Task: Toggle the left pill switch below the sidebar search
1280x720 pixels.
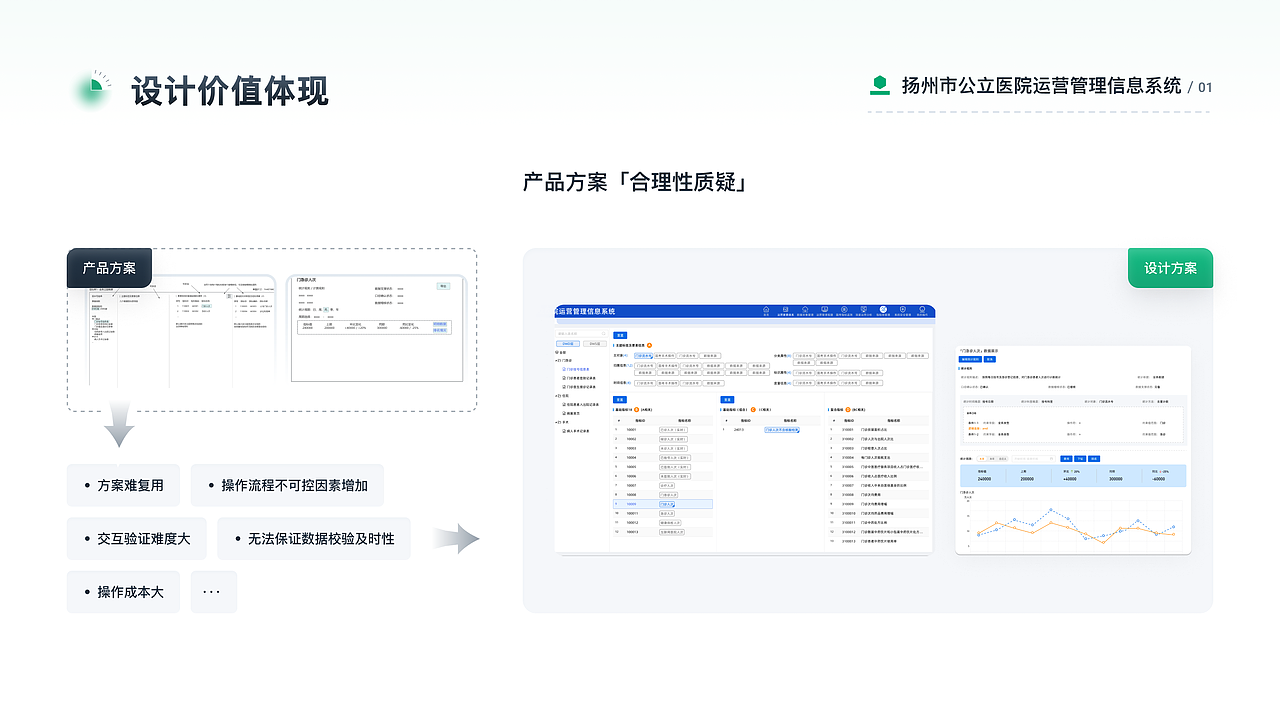Action: (x=568, y=344)
